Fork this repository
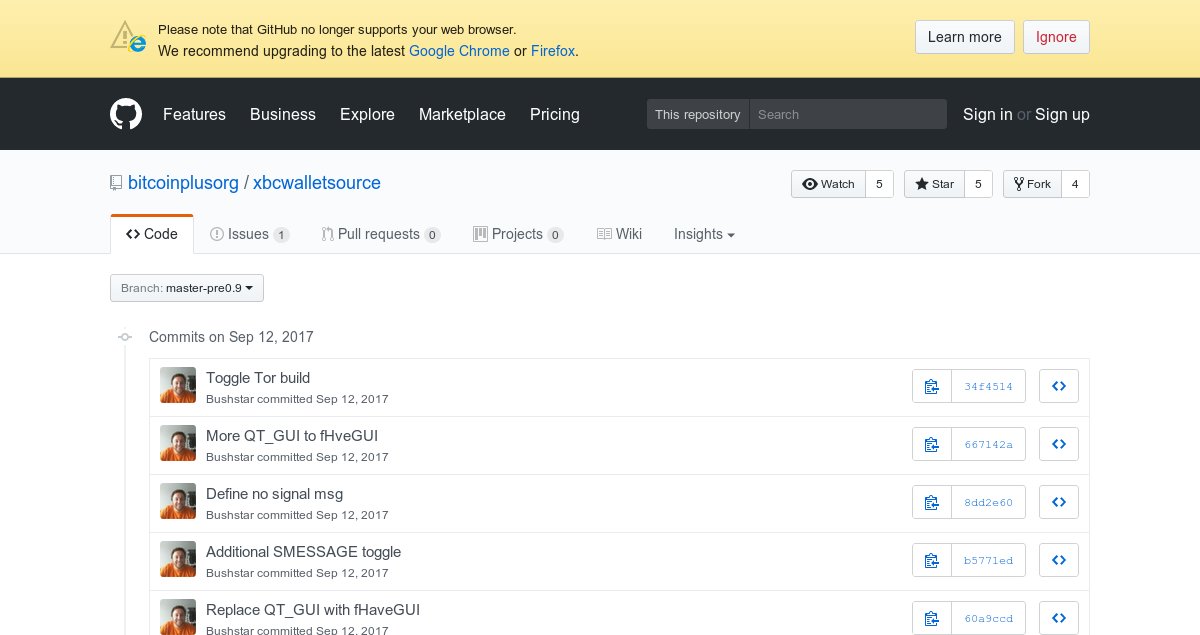Viewport: 1200px width, 635px height. point(1031,184)
